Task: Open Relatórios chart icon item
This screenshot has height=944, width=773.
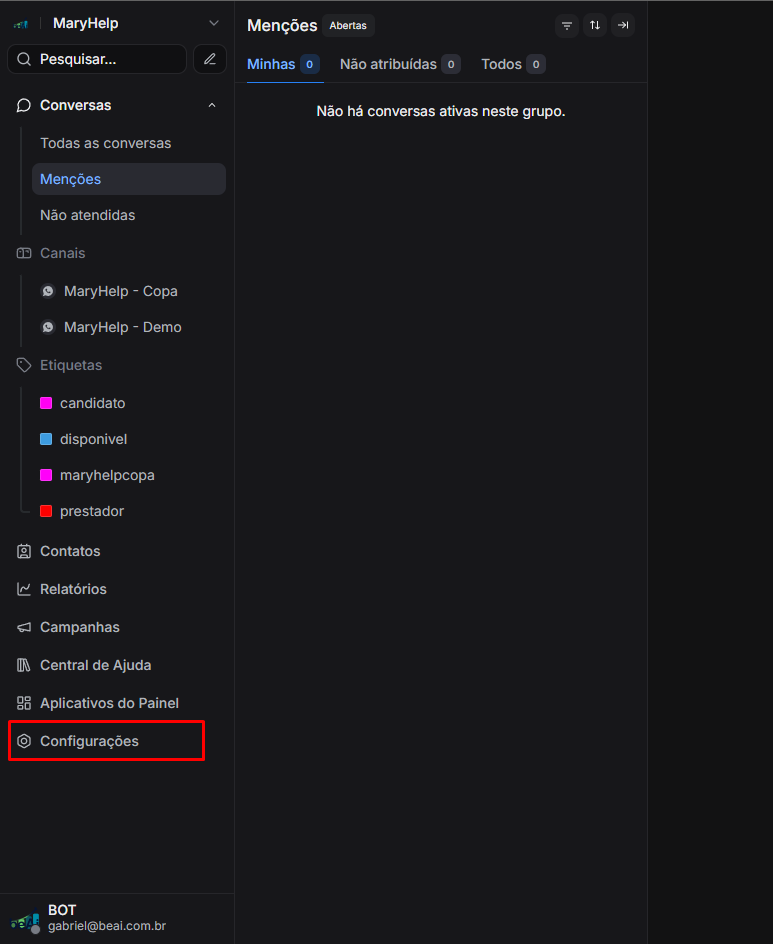Action: pos(73,589)
